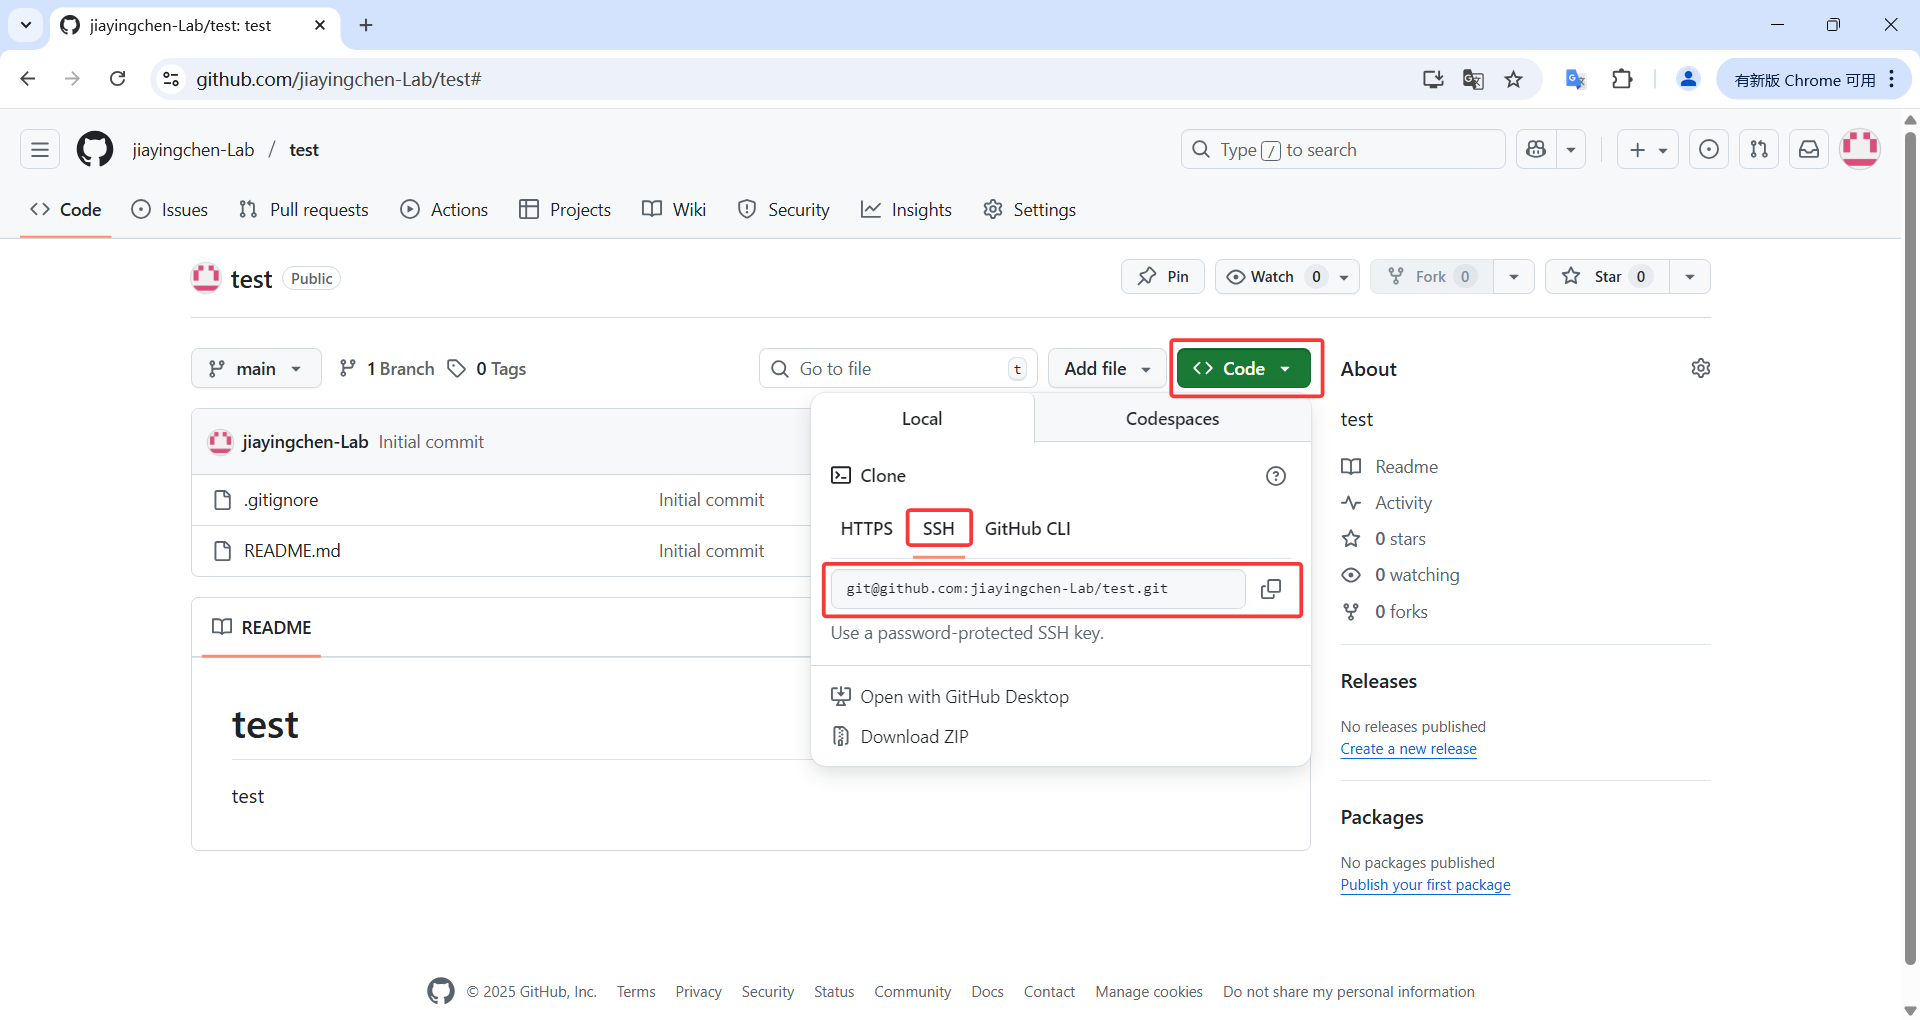View site information icon in address bar
This screenshot has height=1020, width=1920.
tap(171, 79)
